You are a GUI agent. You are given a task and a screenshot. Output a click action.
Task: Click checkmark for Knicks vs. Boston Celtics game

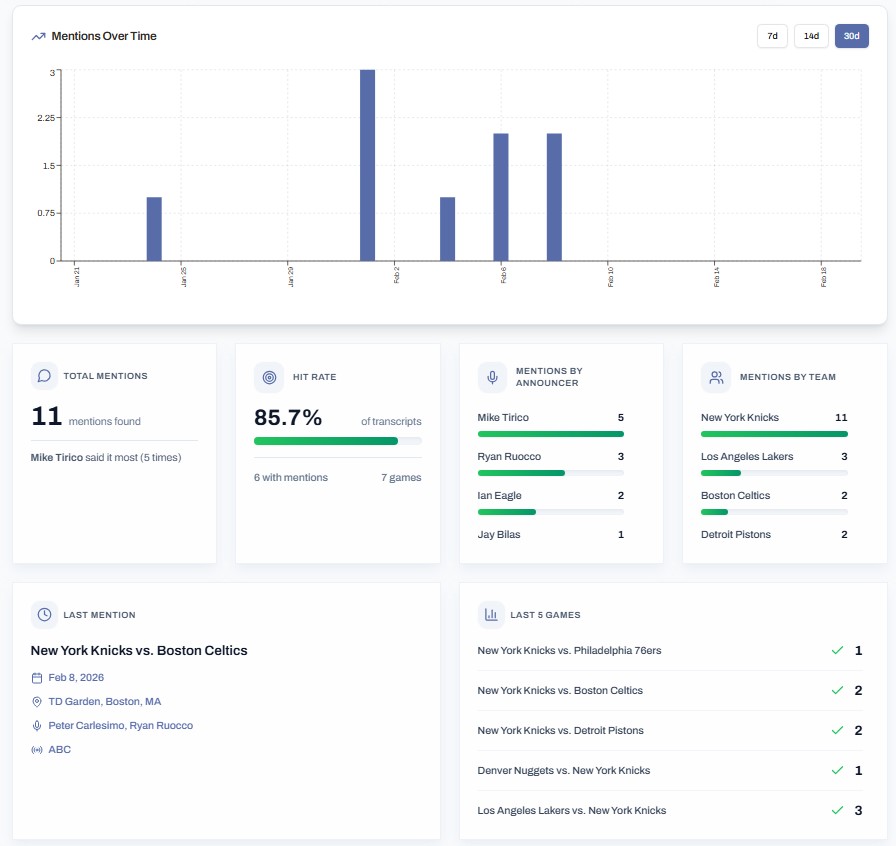click(837, 691)
